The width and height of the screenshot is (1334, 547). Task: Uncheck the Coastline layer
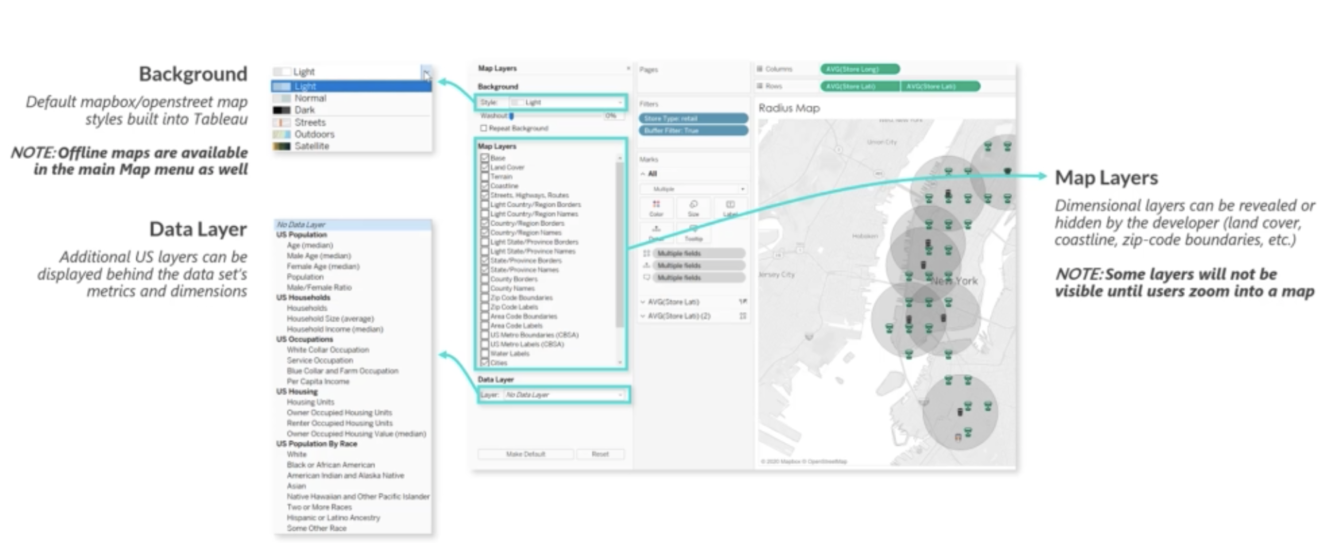pyautogui.click(x=485, y=186)
